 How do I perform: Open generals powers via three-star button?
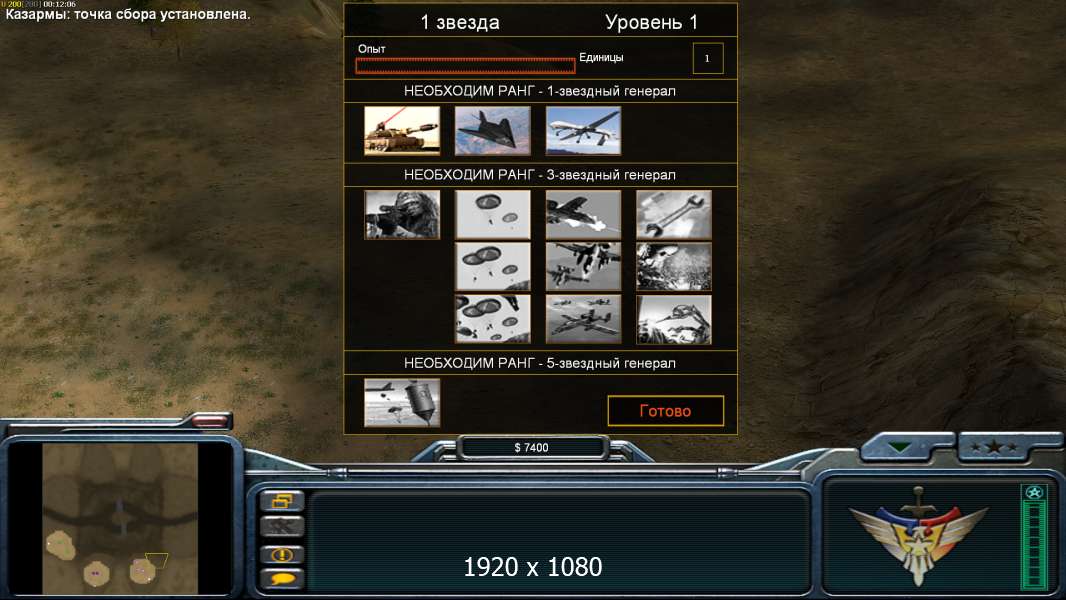(x=995, y=447)
